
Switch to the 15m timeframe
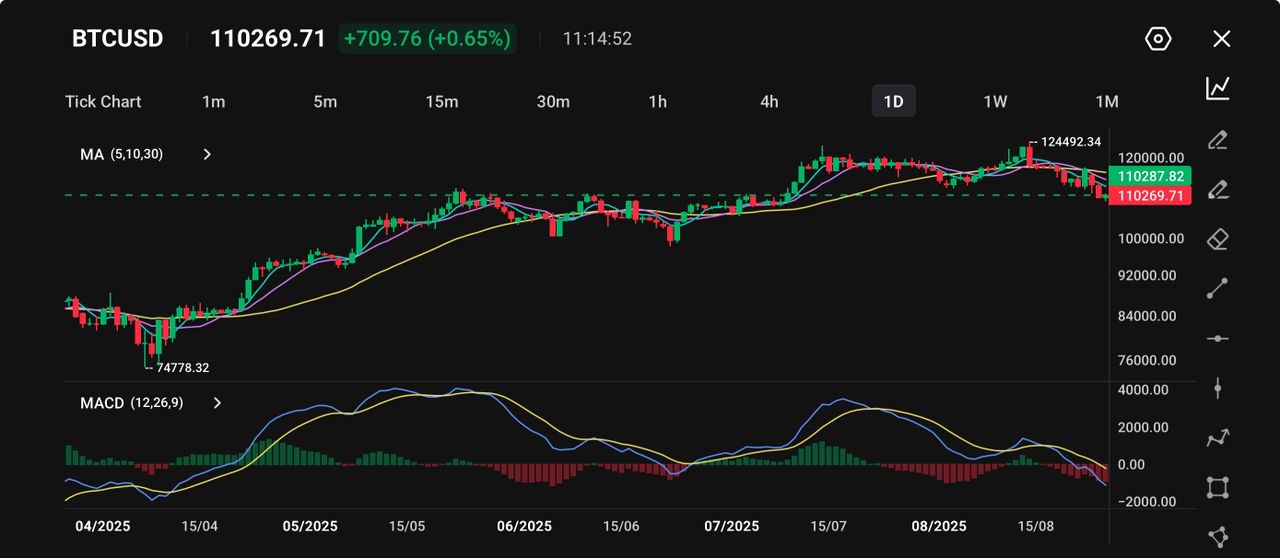[441, 101]
